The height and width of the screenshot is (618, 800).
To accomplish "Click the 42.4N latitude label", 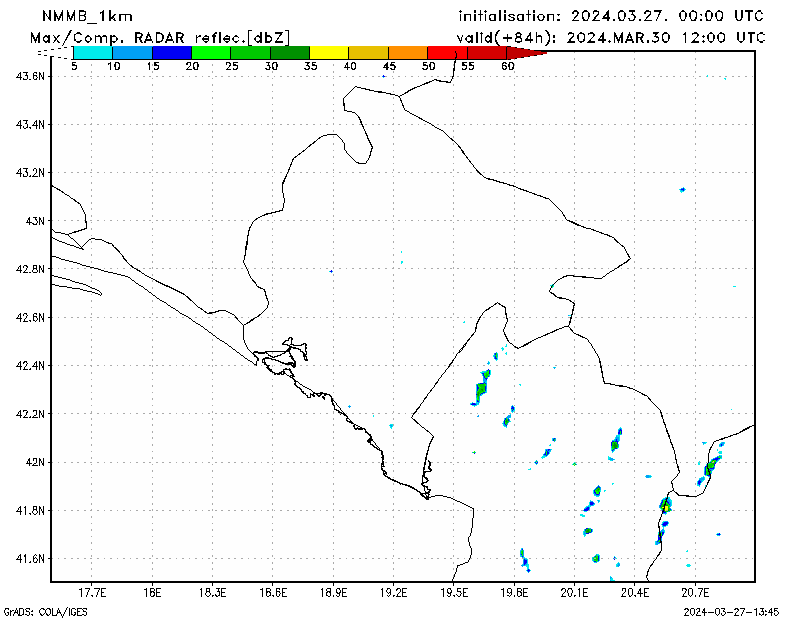I will coord(31,365).
